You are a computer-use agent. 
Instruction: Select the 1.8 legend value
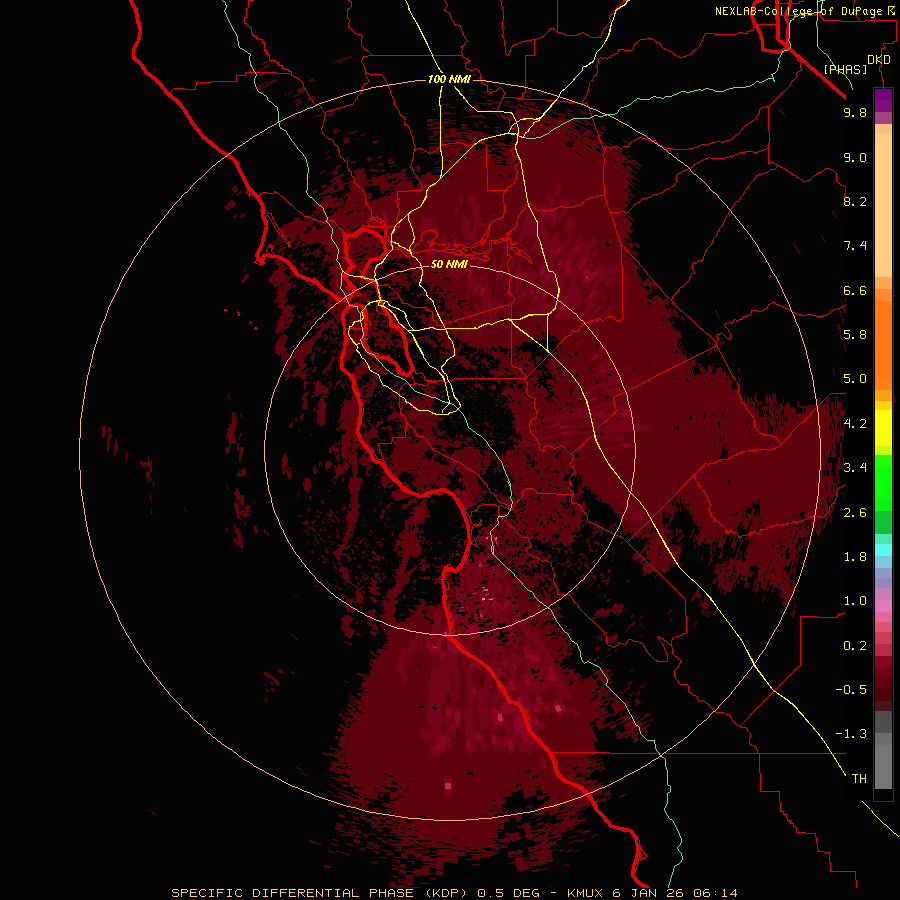[x=855, y=557]
